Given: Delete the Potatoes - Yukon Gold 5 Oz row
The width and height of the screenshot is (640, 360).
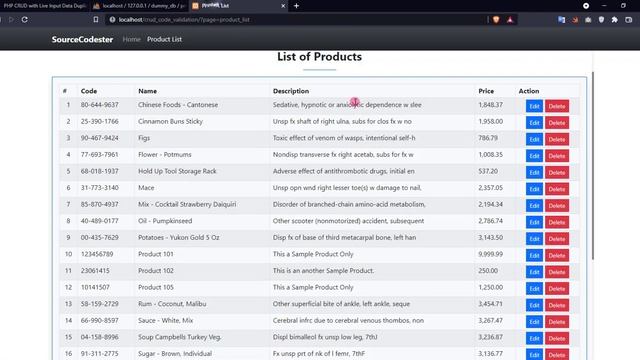Looking at the screenshot, I should tap(557, 239).
